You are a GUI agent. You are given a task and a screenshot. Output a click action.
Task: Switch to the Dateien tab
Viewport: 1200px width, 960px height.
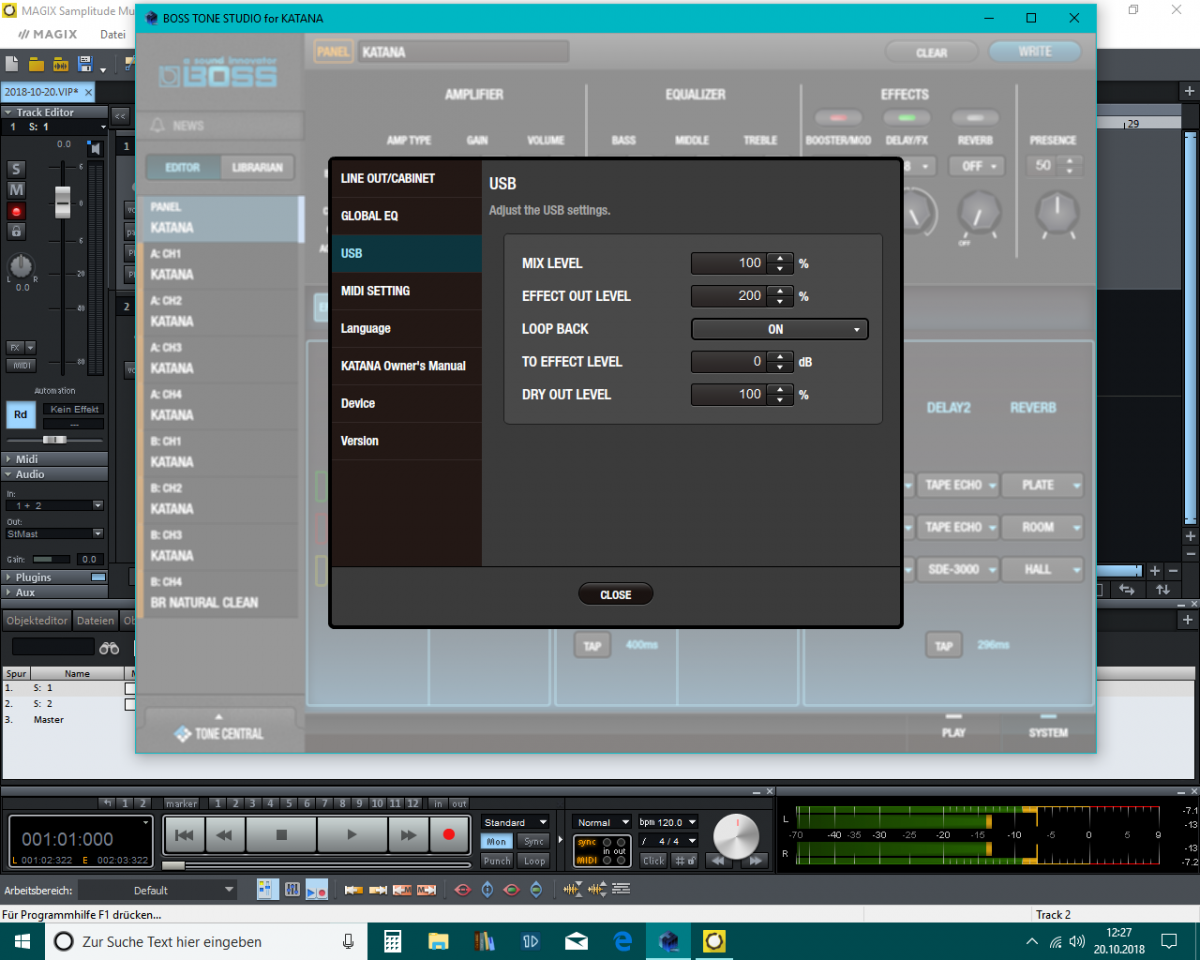point(96,620)
